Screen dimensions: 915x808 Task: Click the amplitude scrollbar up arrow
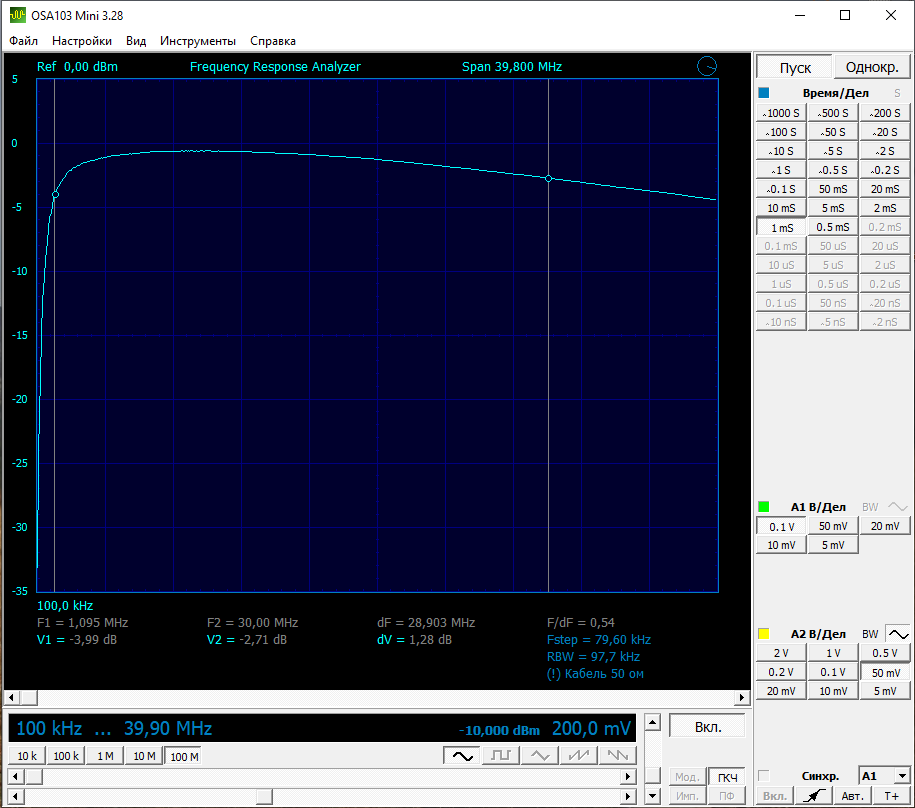[x=652, y=722]
